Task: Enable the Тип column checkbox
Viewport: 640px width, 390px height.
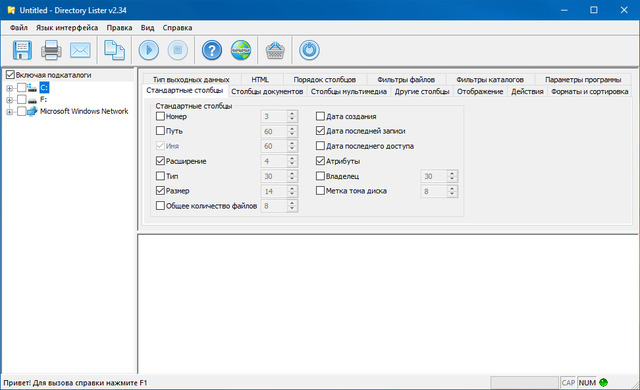Action: [160, 176]
